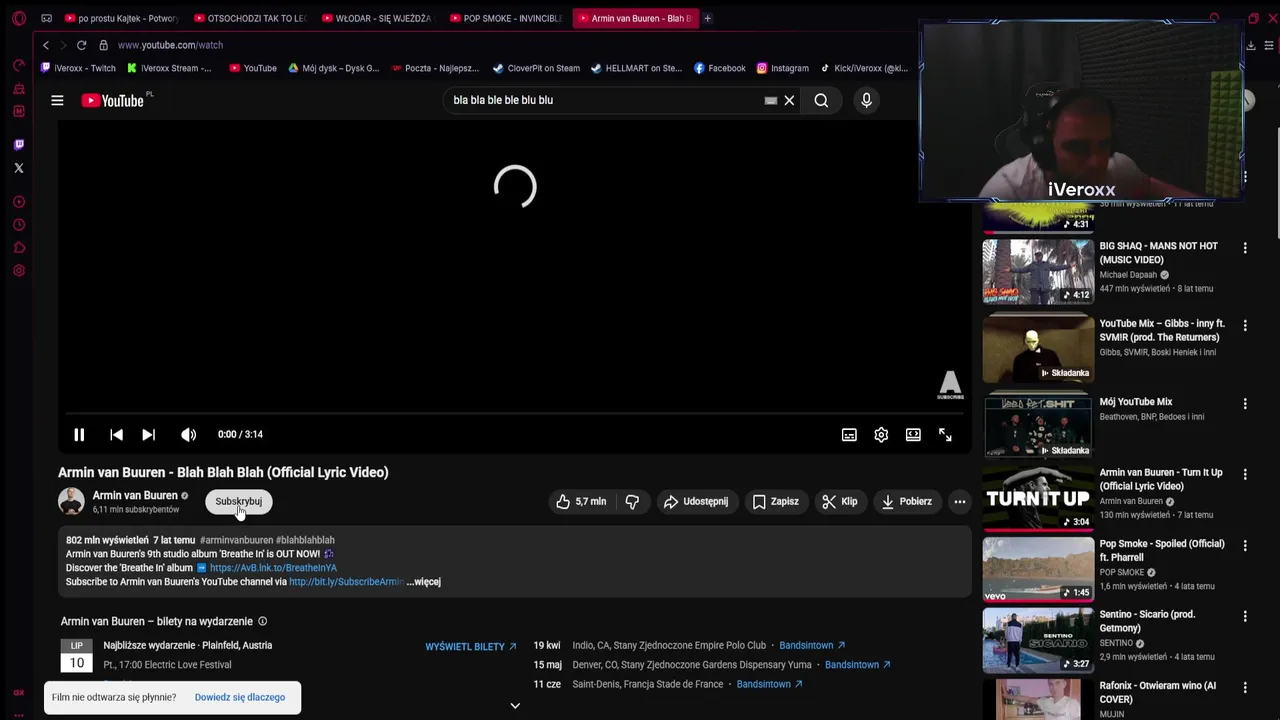Screen dimensions: 1280x720
Task: Open Facebook bookmark
Action: pyautogui.click(x=720, y=68)
